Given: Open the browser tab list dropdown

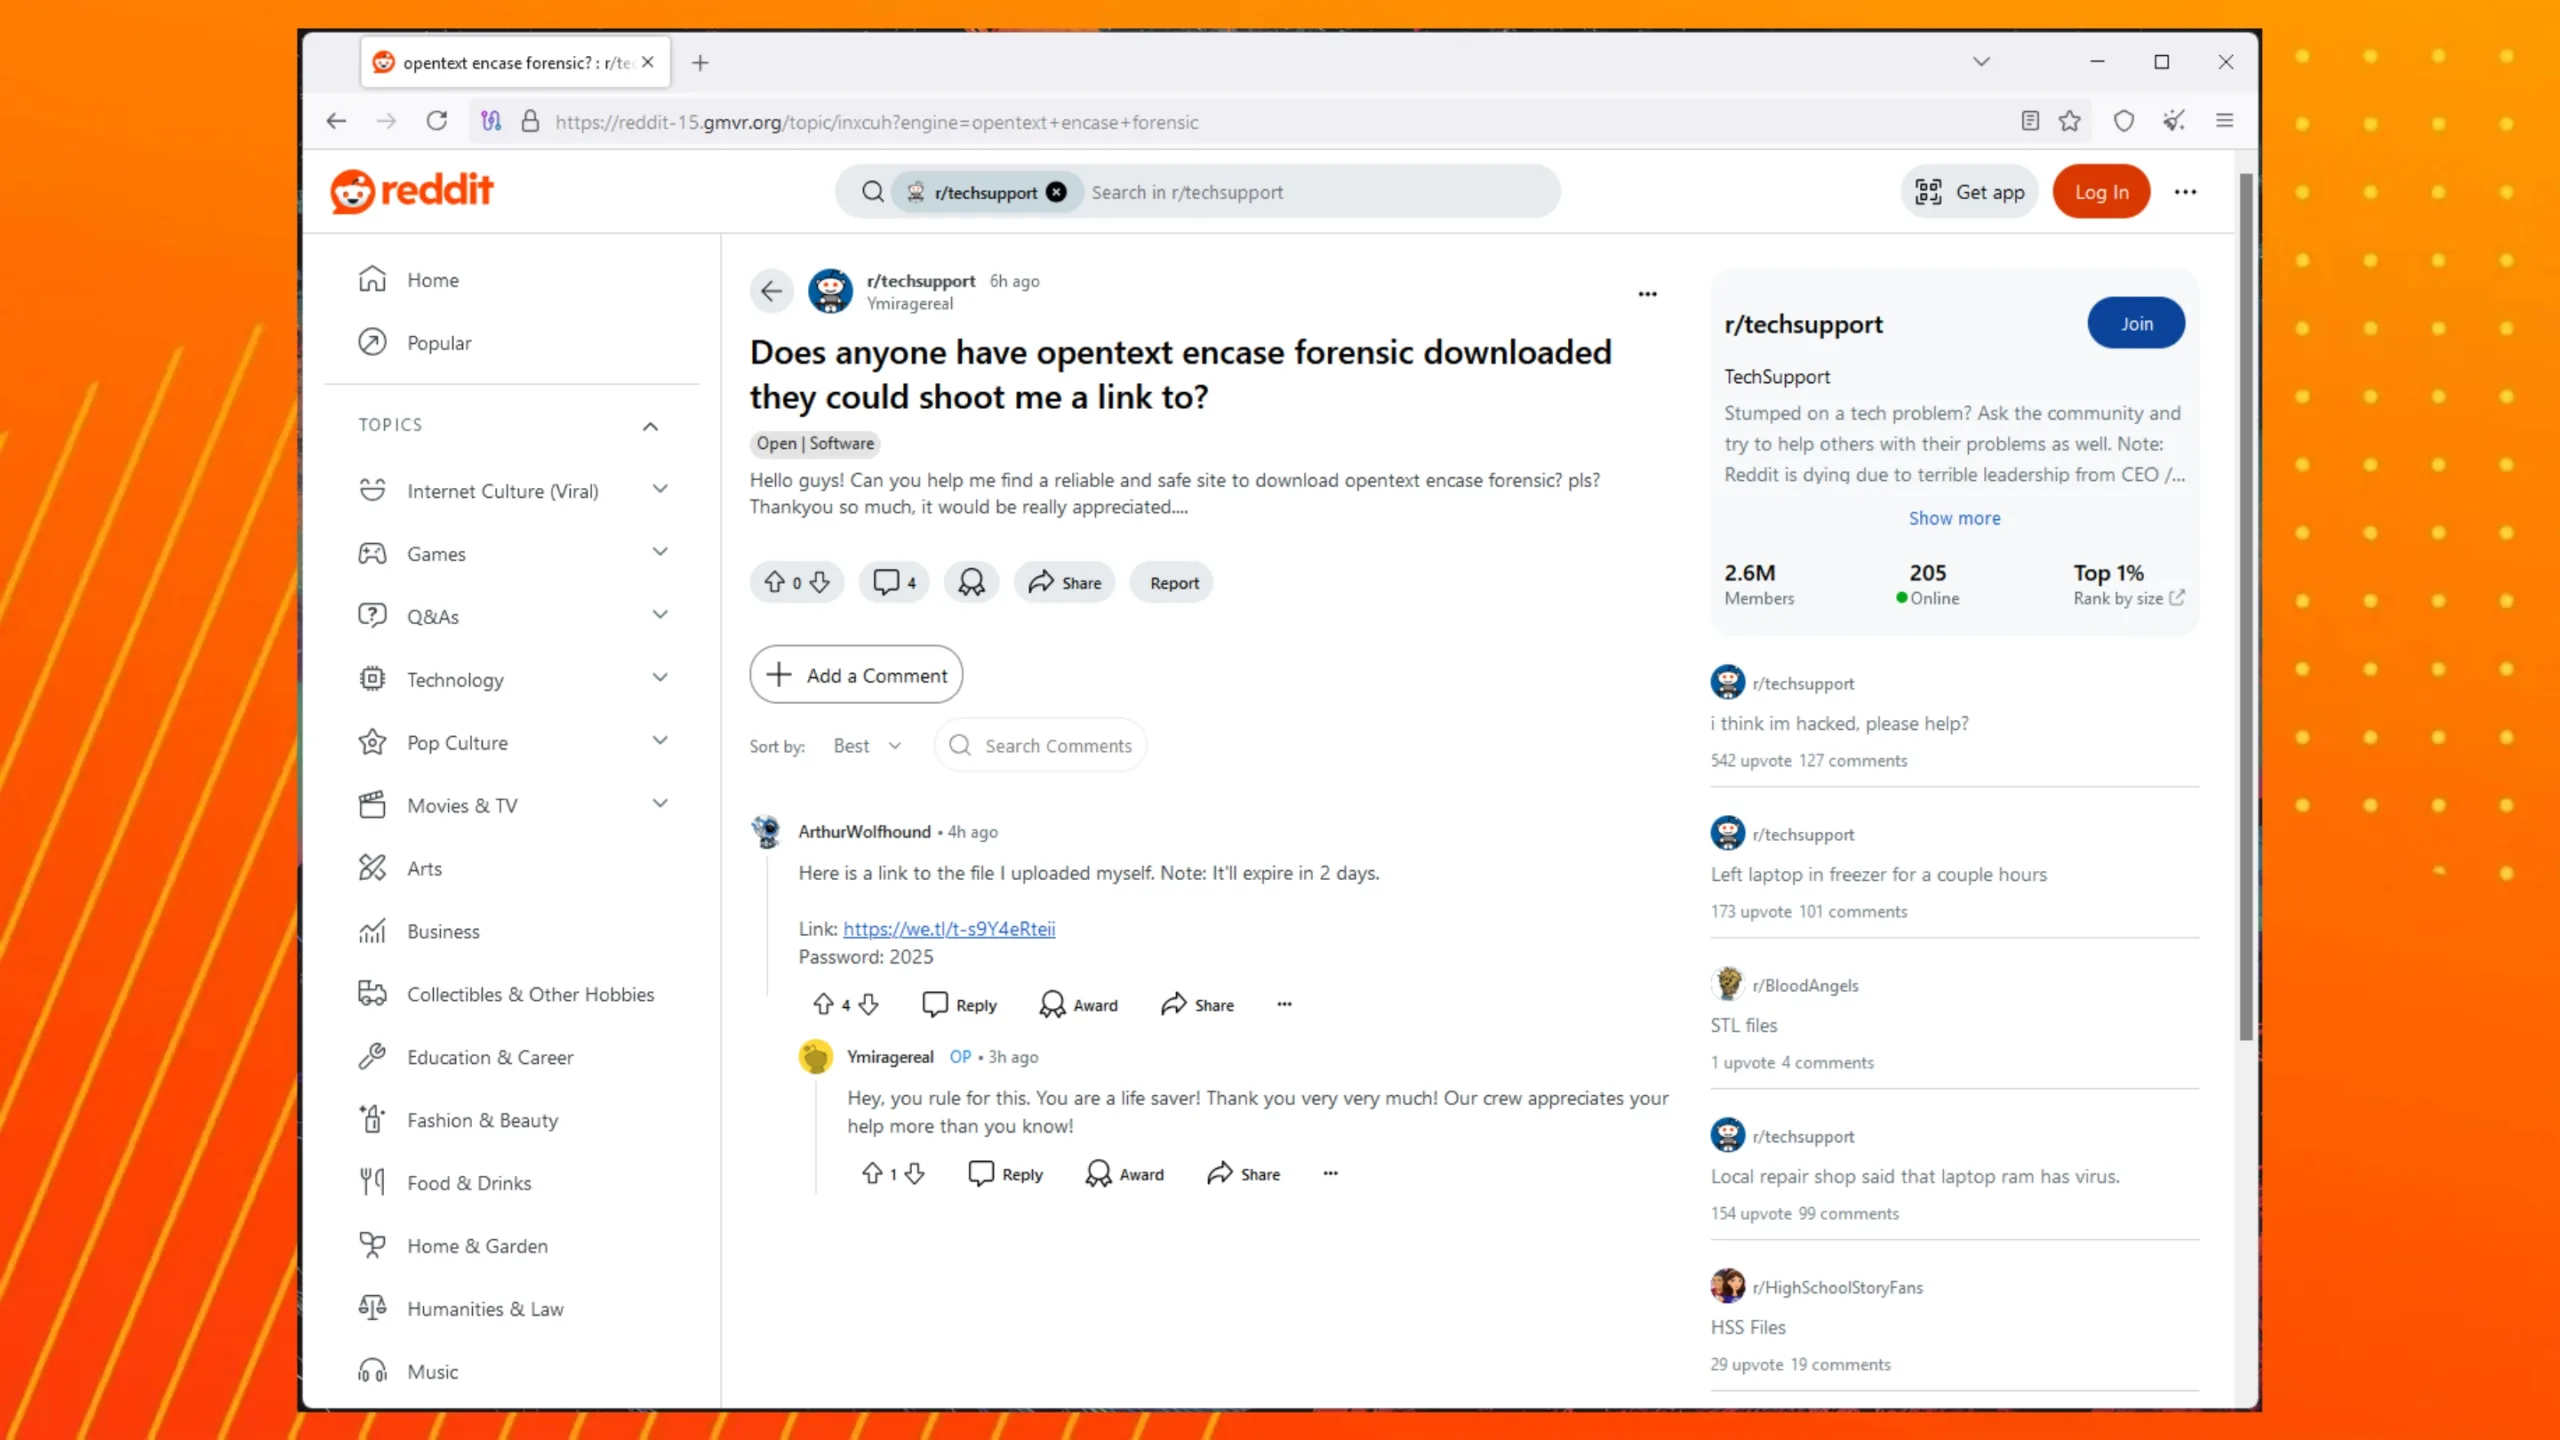Looking at the screenshot, I should pos(1981,62).
